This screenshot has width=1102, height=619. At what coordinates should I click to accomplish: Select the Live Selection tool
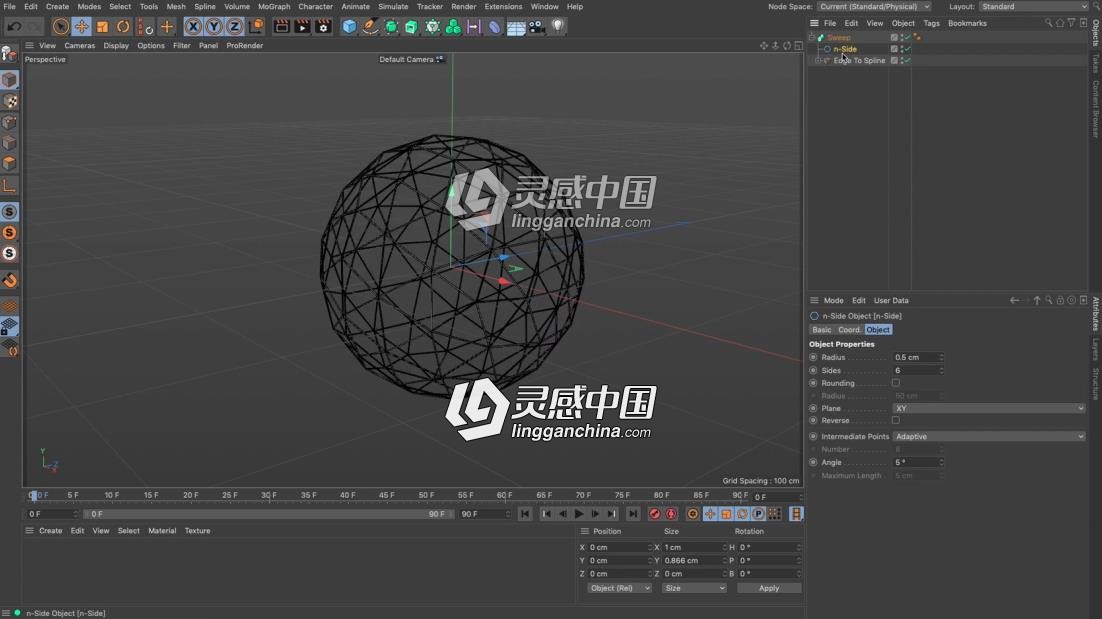(x=60, y=27)
